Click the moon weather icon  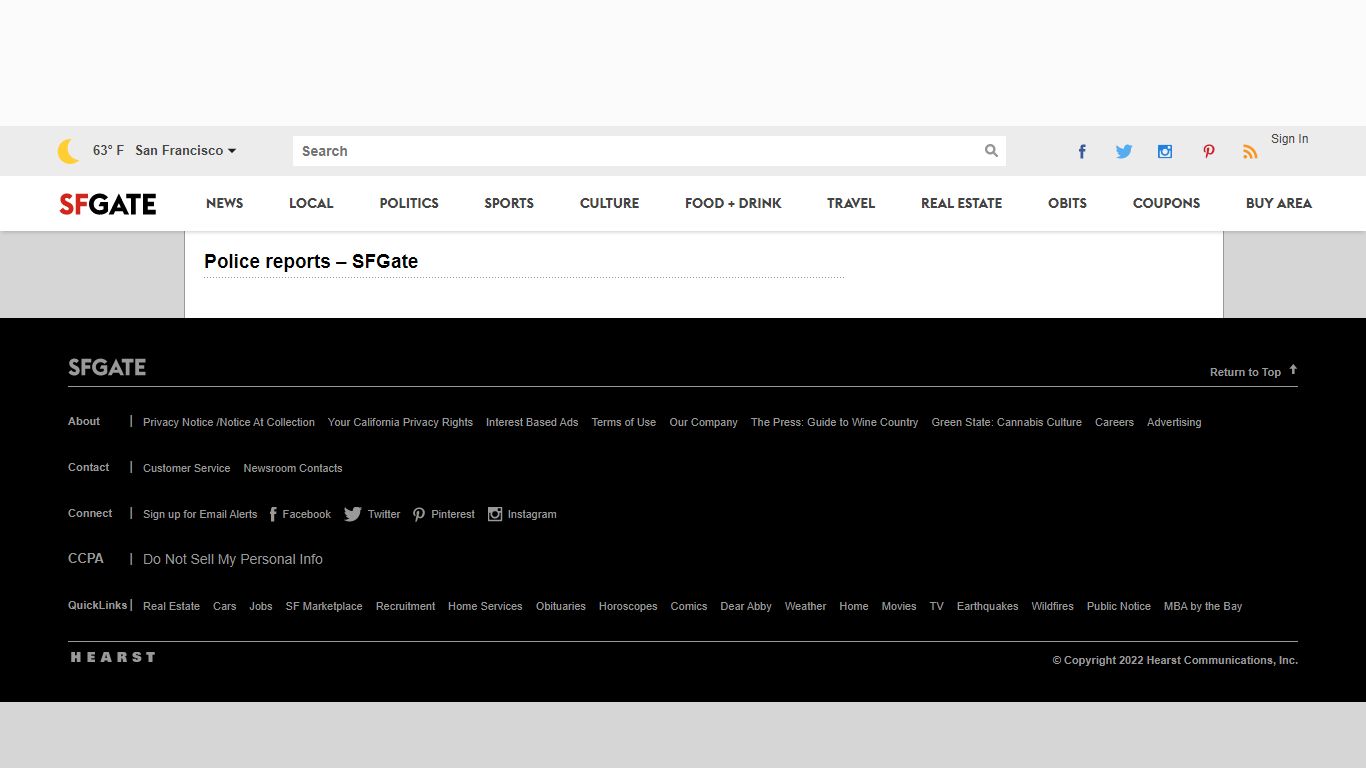pos(68,151)
